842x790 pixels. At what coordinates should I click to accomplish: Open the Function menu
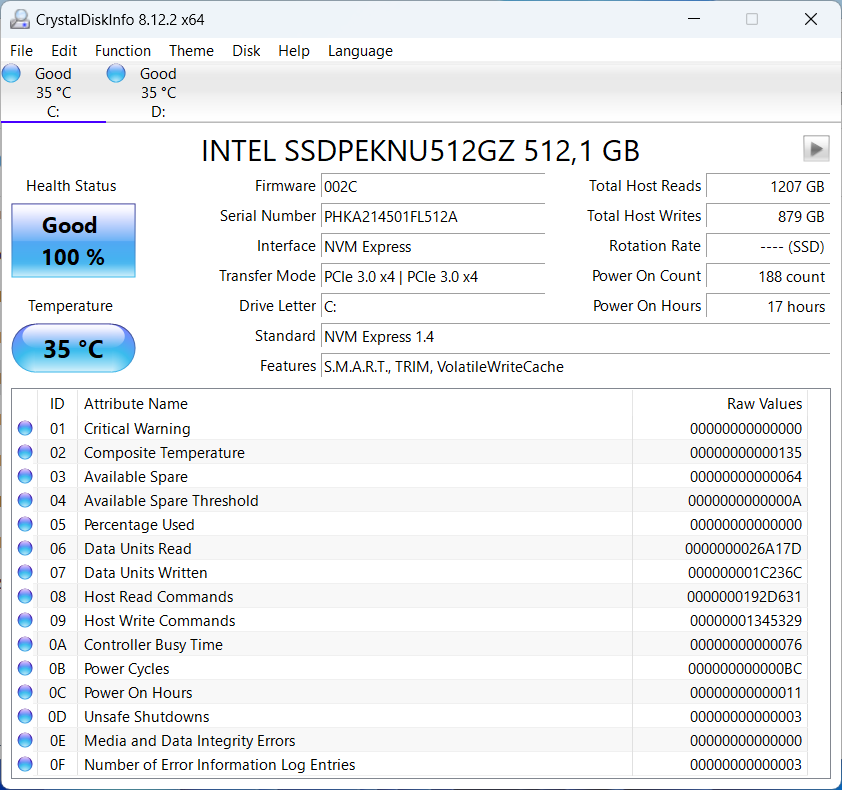point(123,51)
